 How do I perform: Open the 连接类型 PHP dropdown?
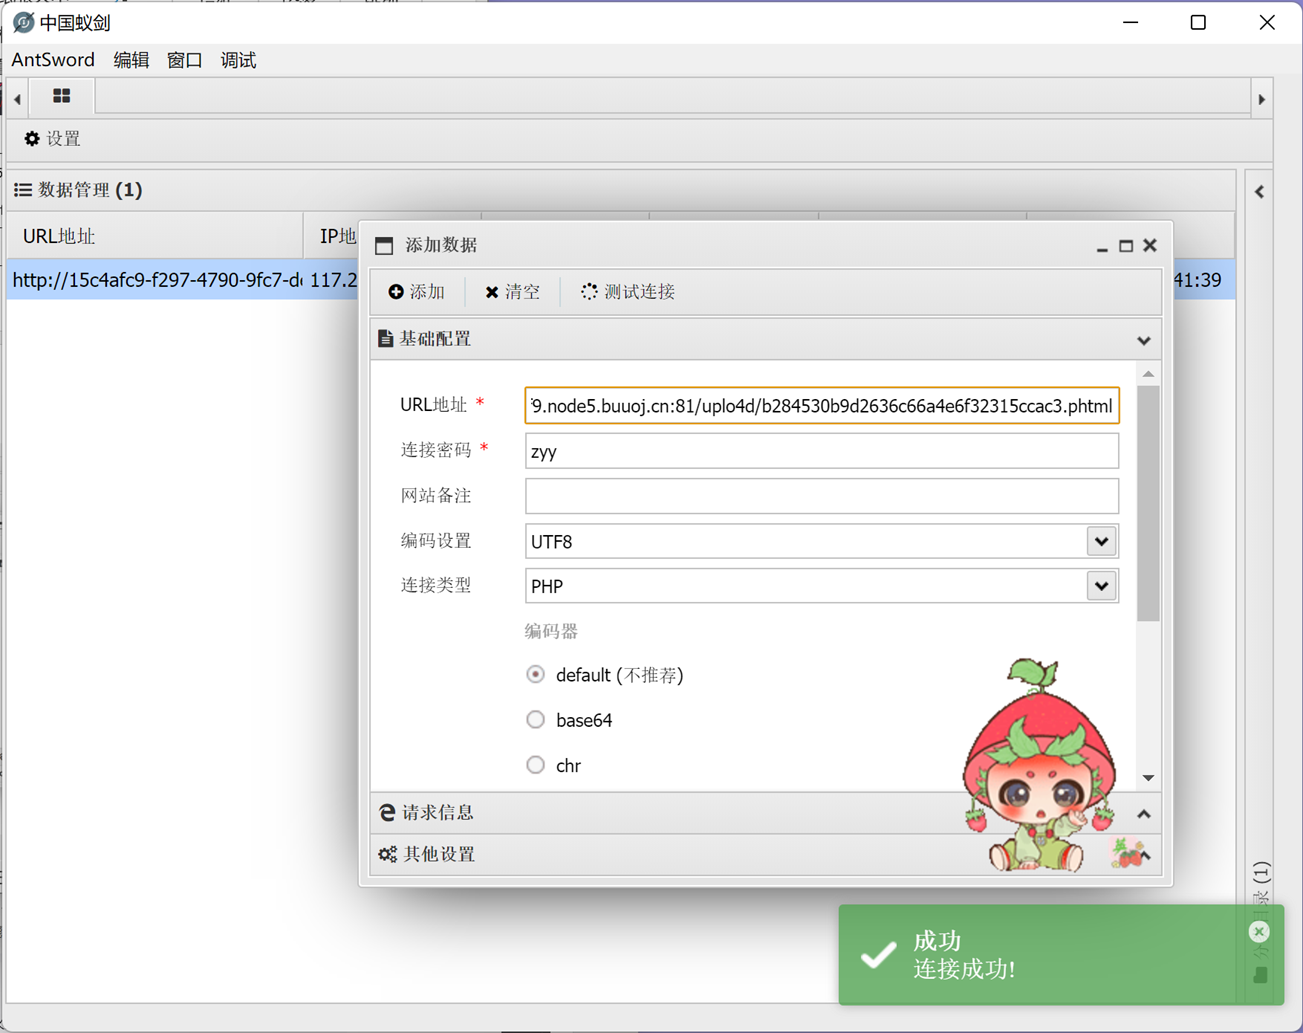click(1100, 586)
